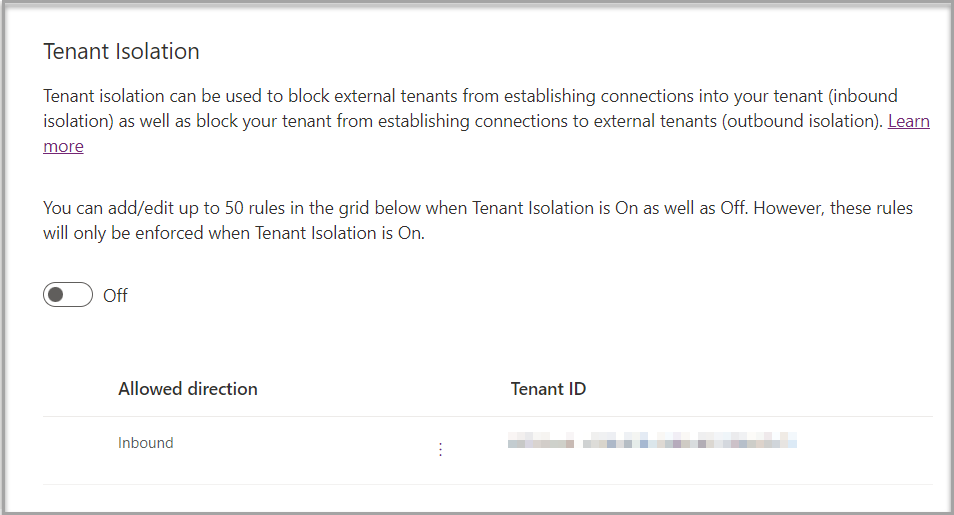Click the divider below the grid header
Viewport: 954px width, 515px height.
[488, 416]
